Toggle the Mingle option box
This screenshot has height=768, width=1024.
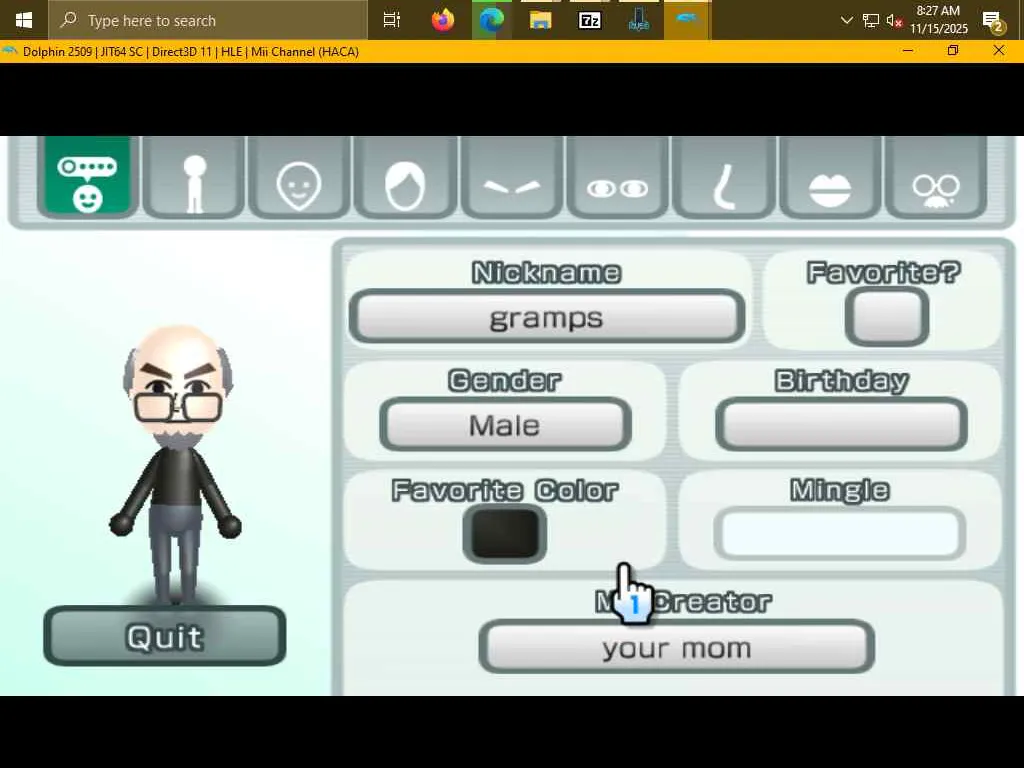click(840, 534)
